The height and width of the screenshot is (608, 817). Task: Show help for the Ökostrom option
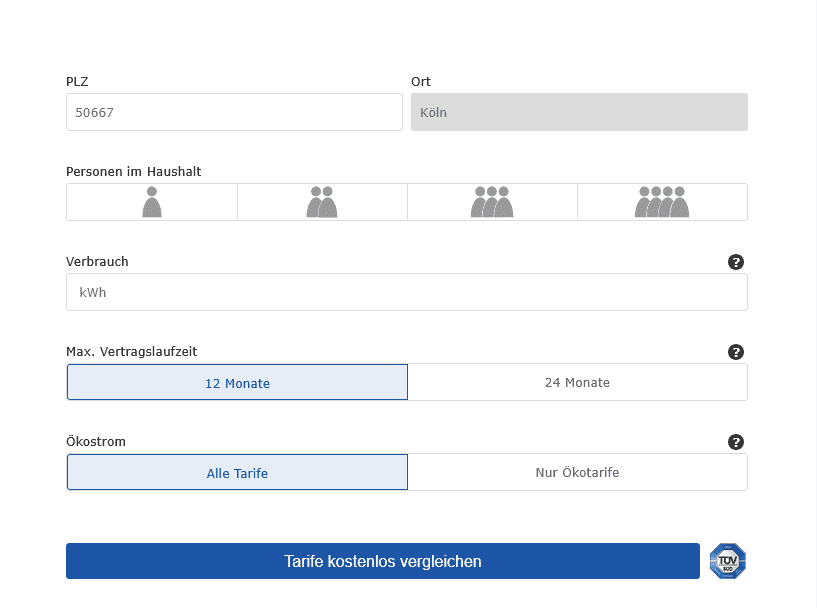(736, 442)
